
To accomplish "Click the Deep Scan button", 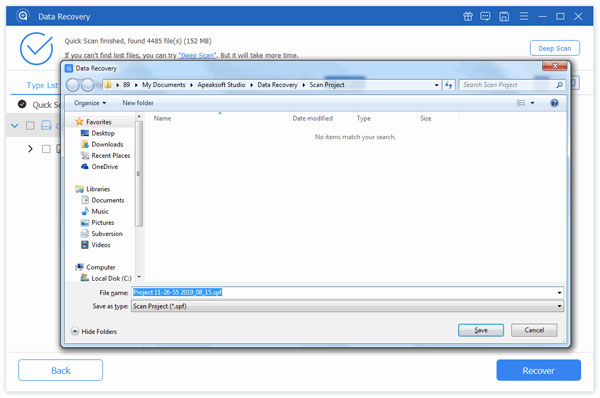I will [x=554, y=48].
